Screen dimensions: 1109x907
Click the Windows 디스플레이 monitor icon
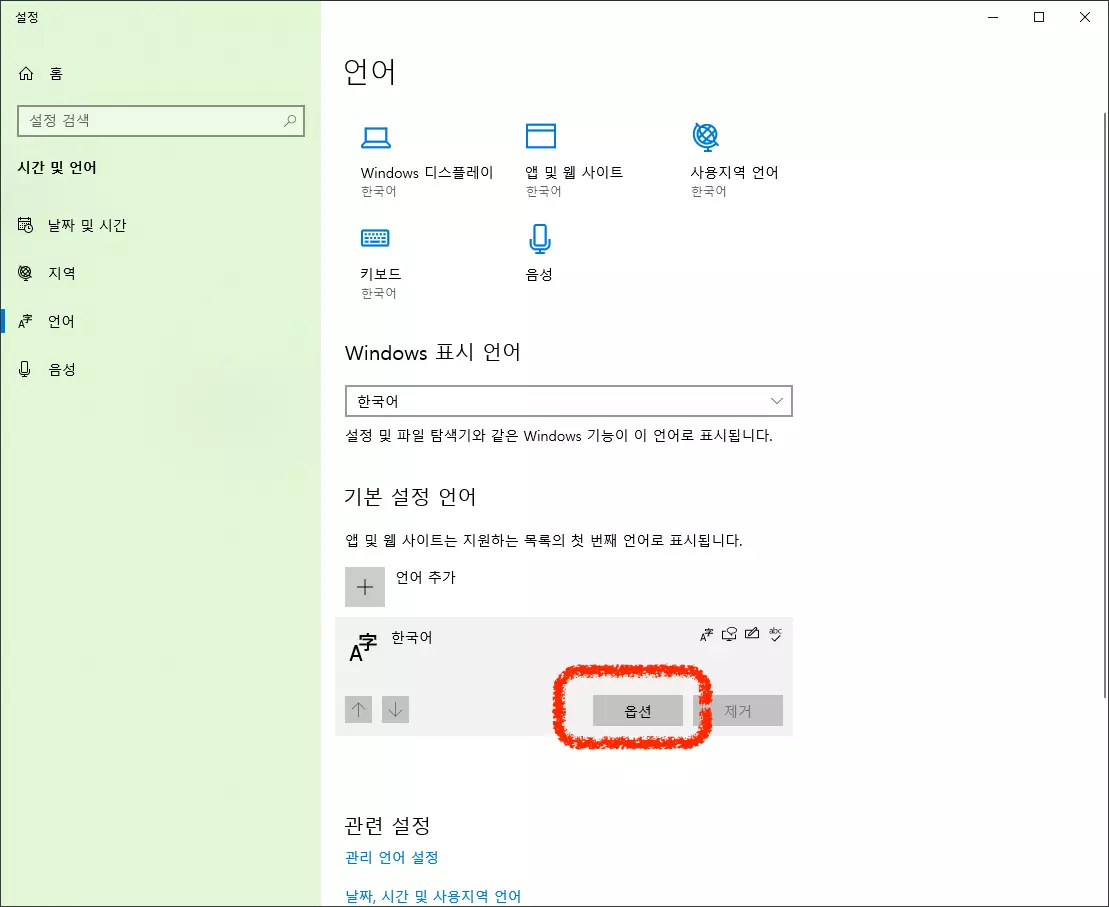coord(375,135)
